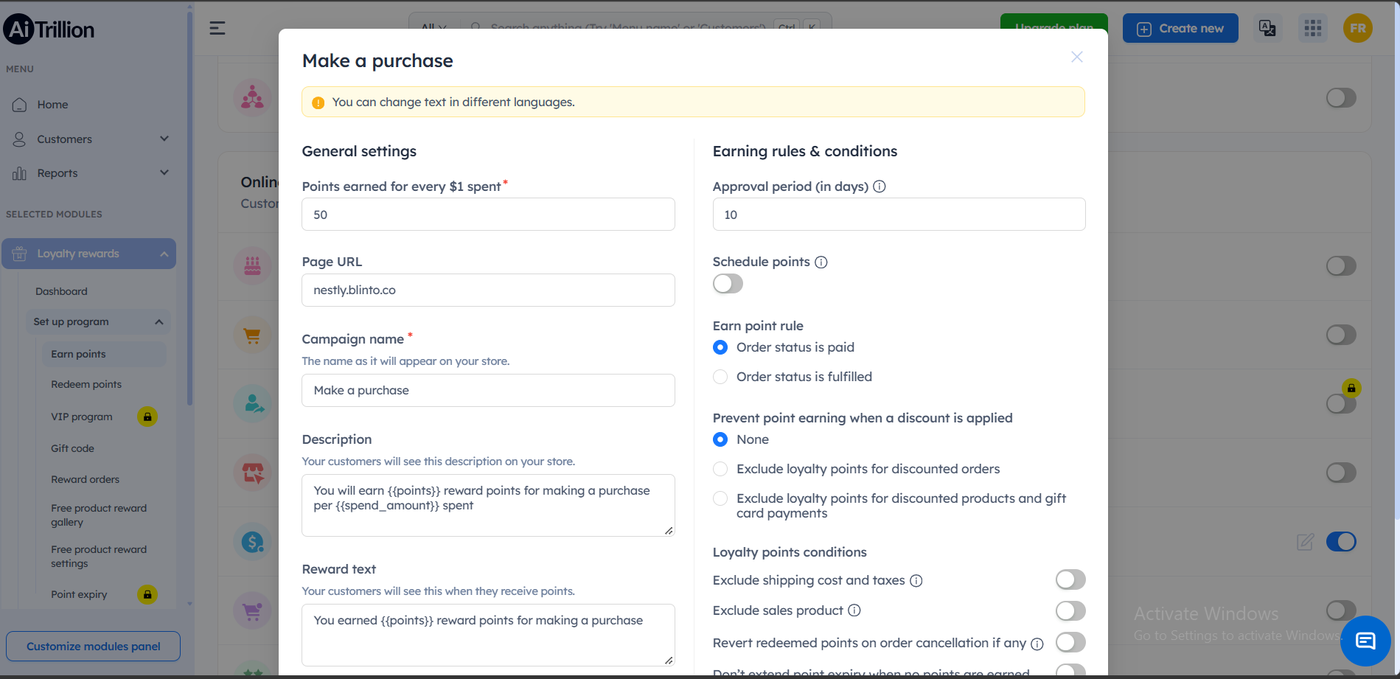This screenshot has width=1400, height=679.
Task: Click the yellow warning icon in notice
Action: click(318, 102)
